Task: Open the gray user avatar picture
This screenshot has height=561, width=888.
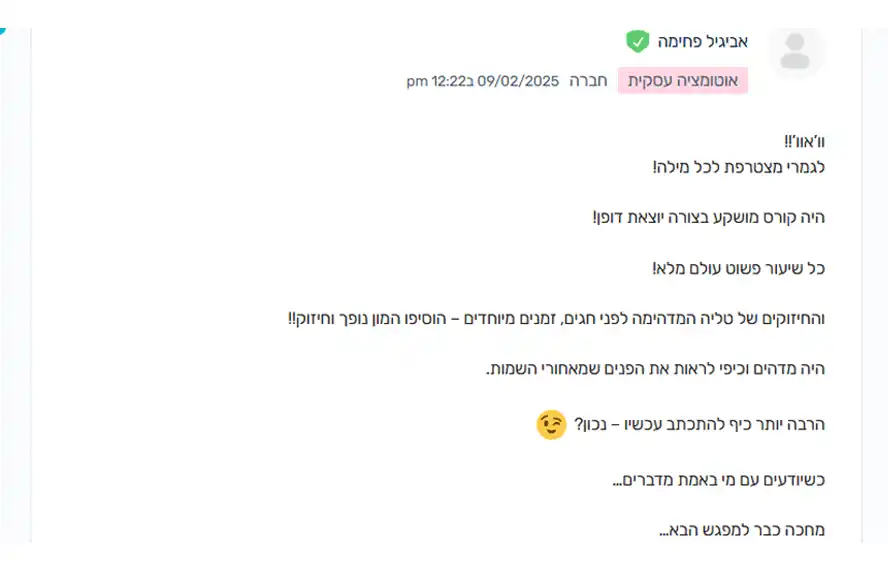Action: pos(795,50)
